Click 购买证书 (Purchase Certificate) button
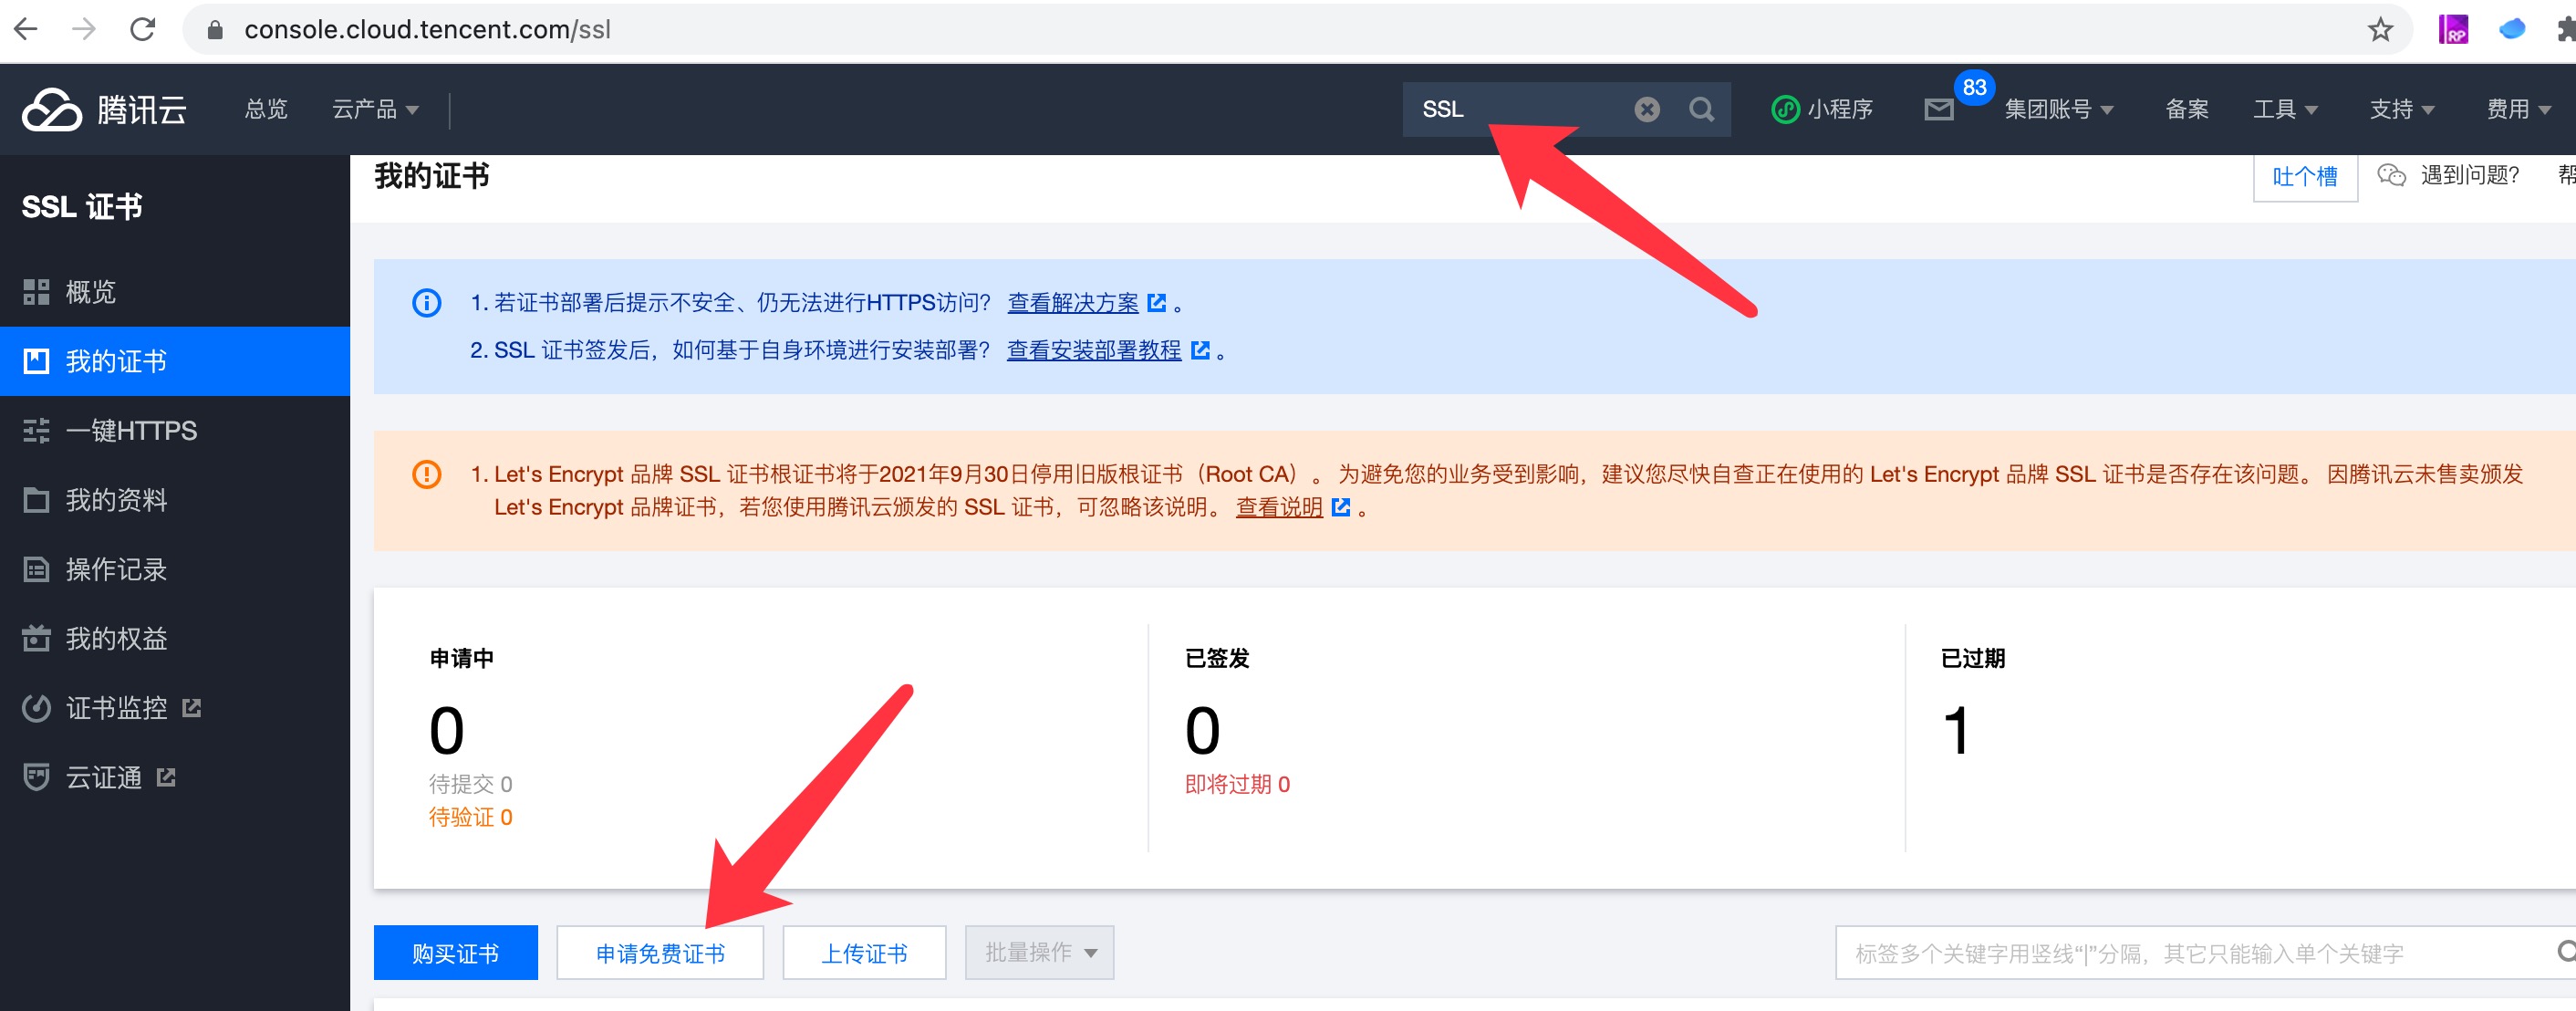The height and width of the screenshot is (1011, 2576). (457, 949)
